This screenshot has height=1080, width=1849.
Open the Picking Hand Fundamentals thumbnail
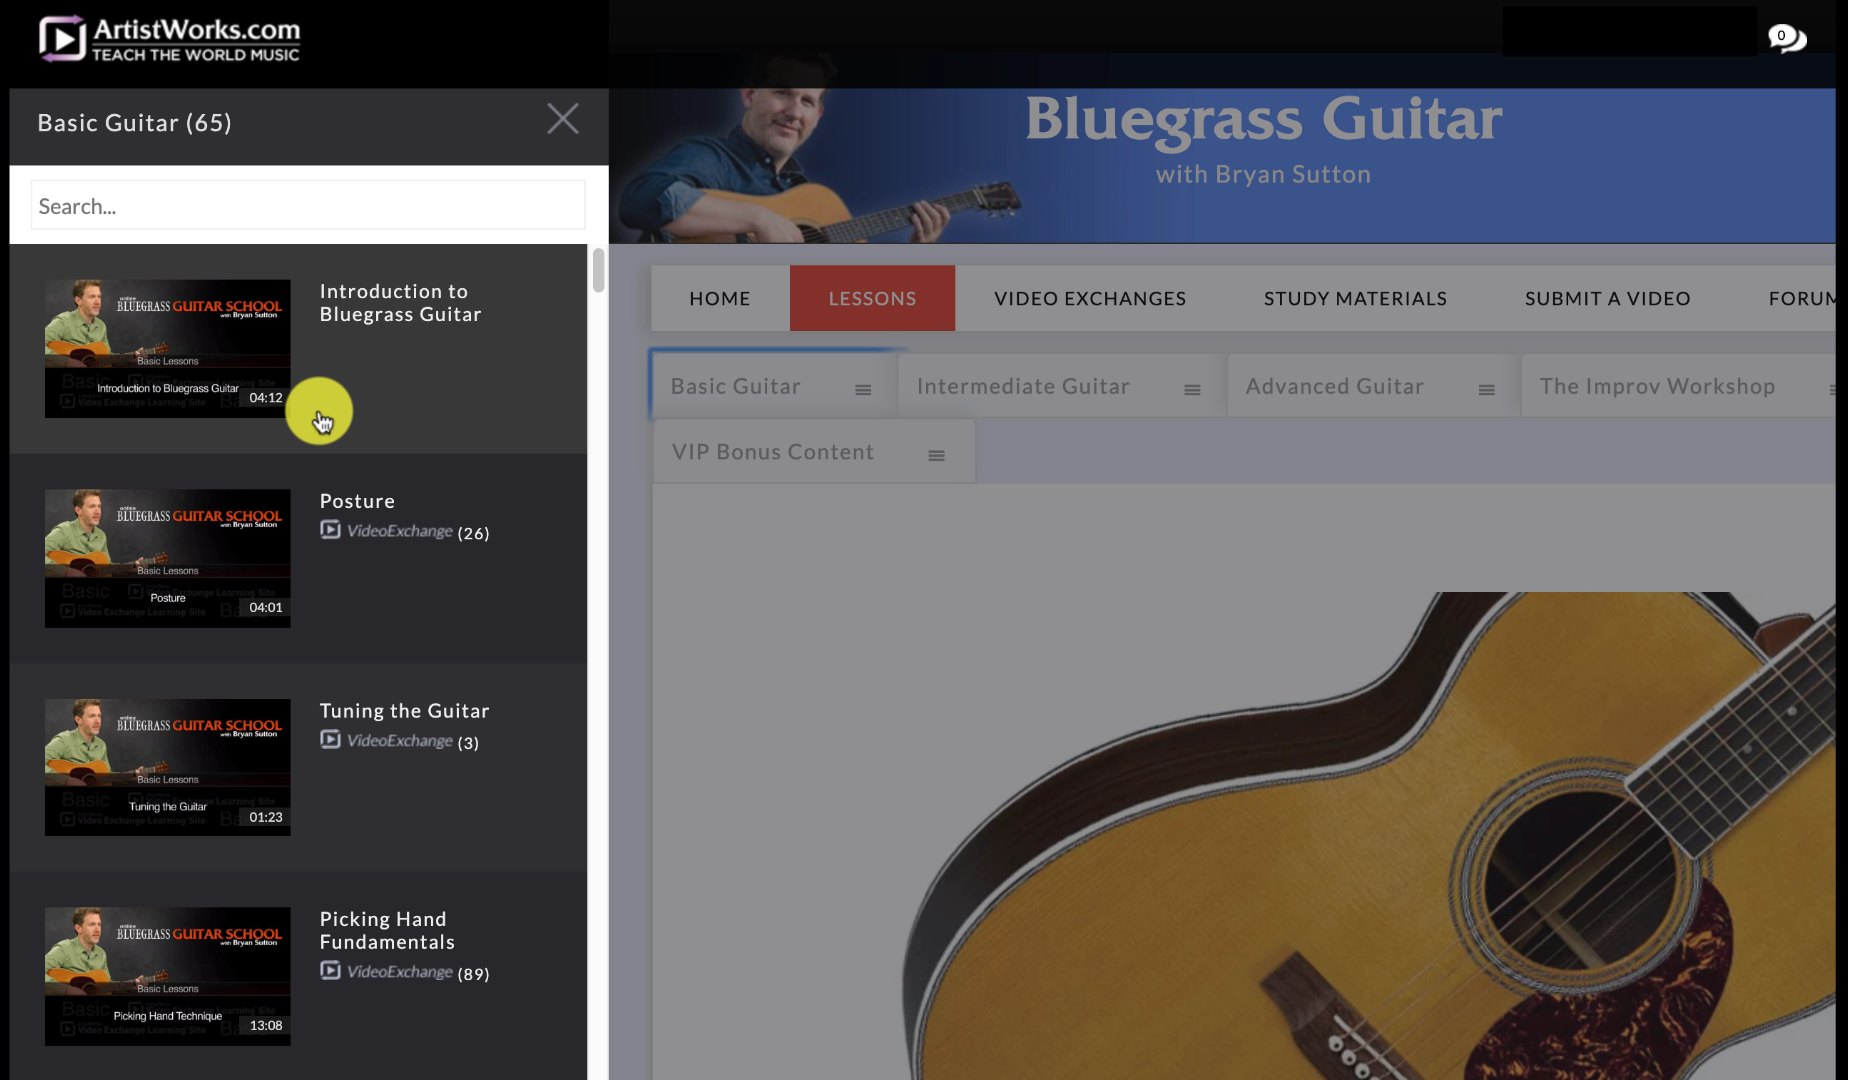(168, 976)
